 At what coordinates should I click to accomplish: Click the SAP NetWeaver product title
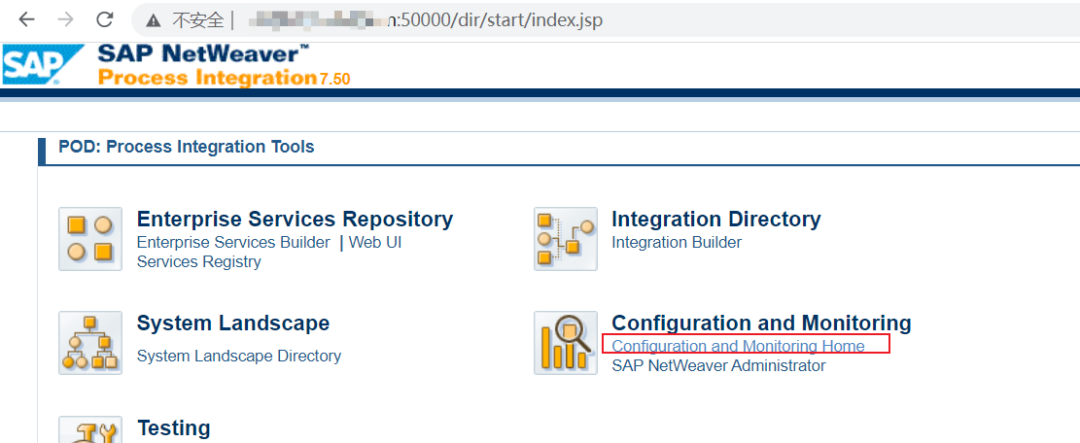click(204, 53)
